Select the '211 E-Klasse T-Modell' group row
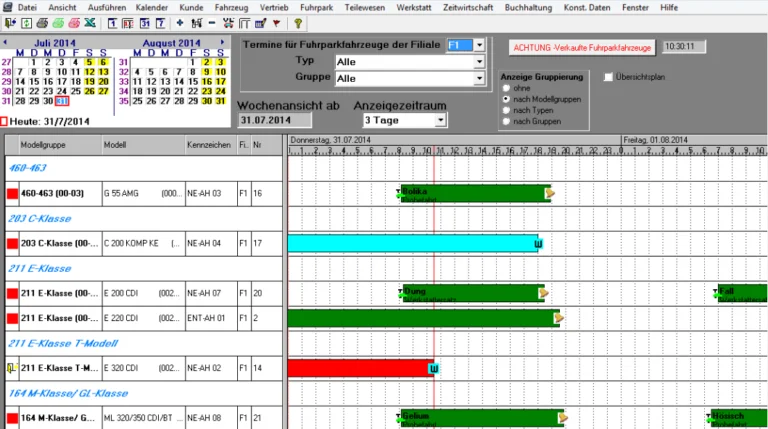 pyautogui.click(x=144, y=343)
